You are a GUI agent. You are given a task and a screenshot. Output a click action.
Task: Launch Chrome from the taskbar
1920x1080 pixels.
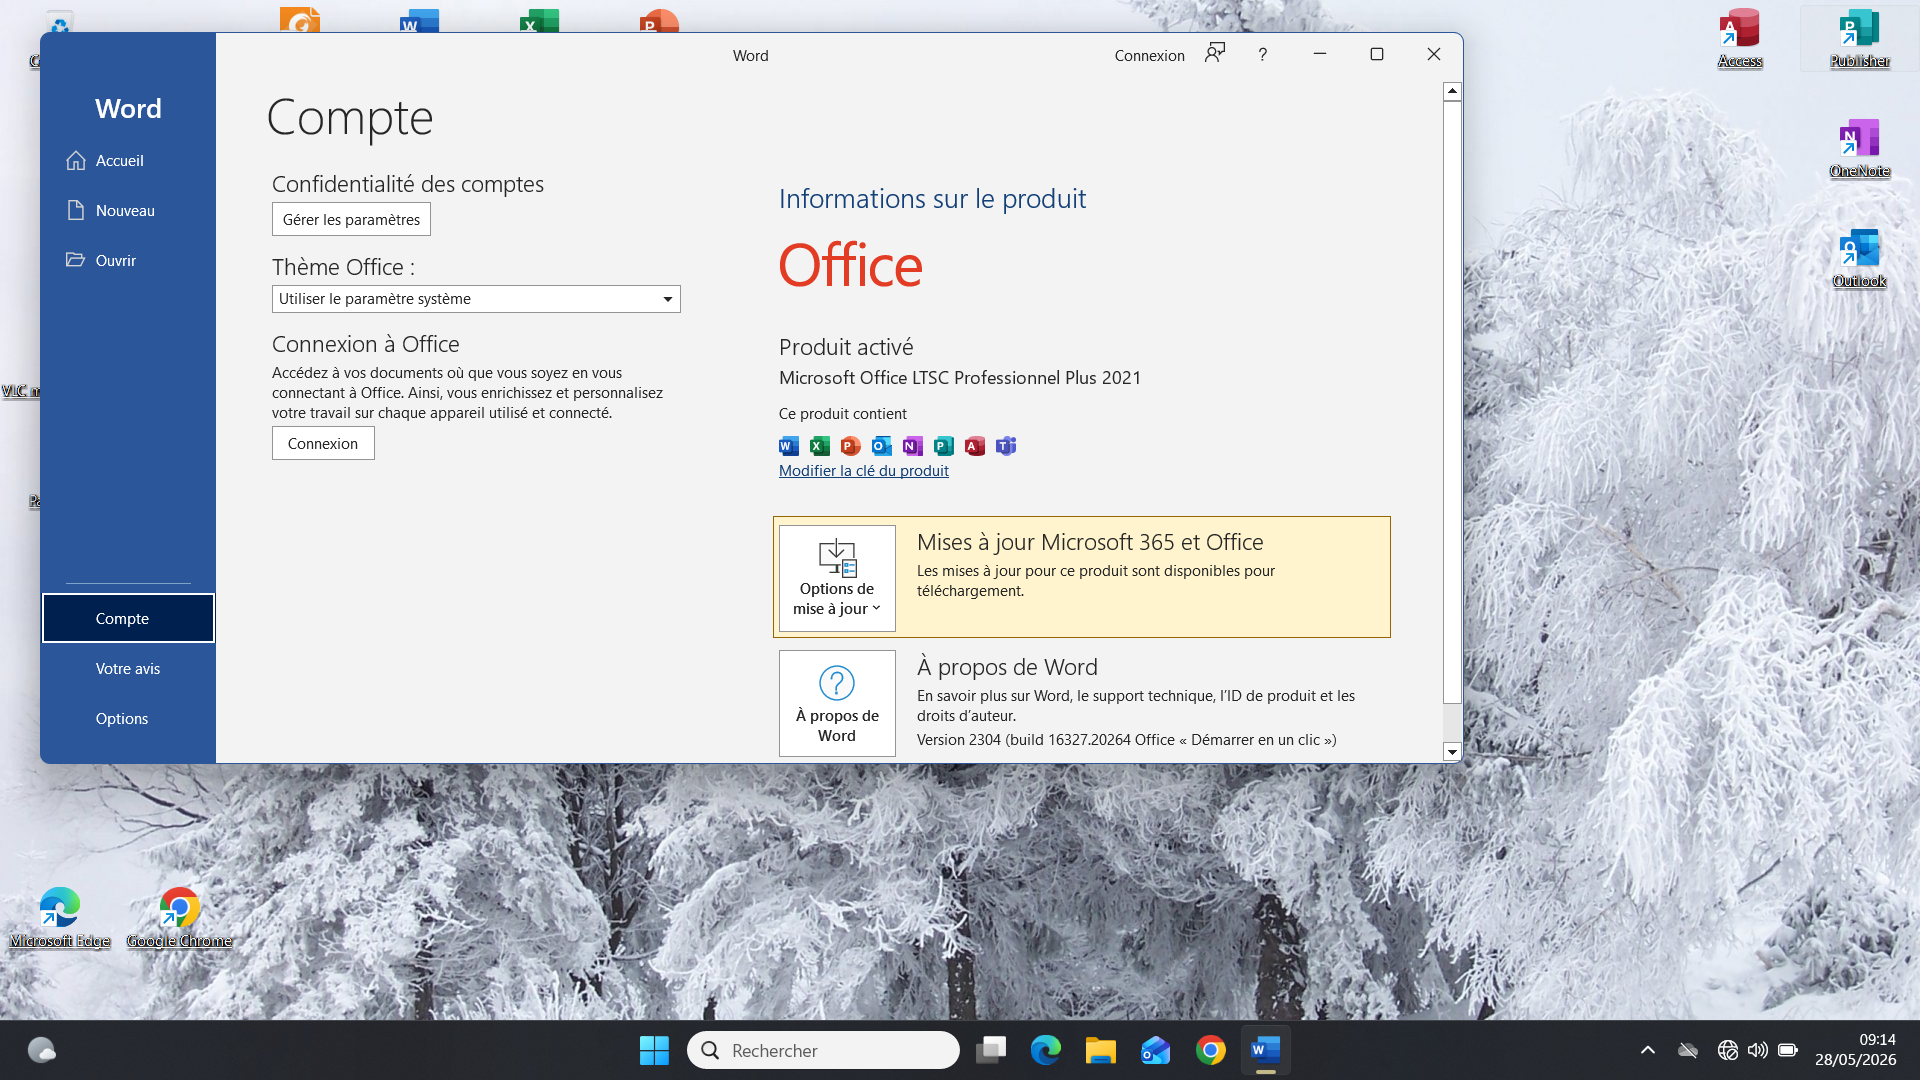click(x=1211, y=1050)
